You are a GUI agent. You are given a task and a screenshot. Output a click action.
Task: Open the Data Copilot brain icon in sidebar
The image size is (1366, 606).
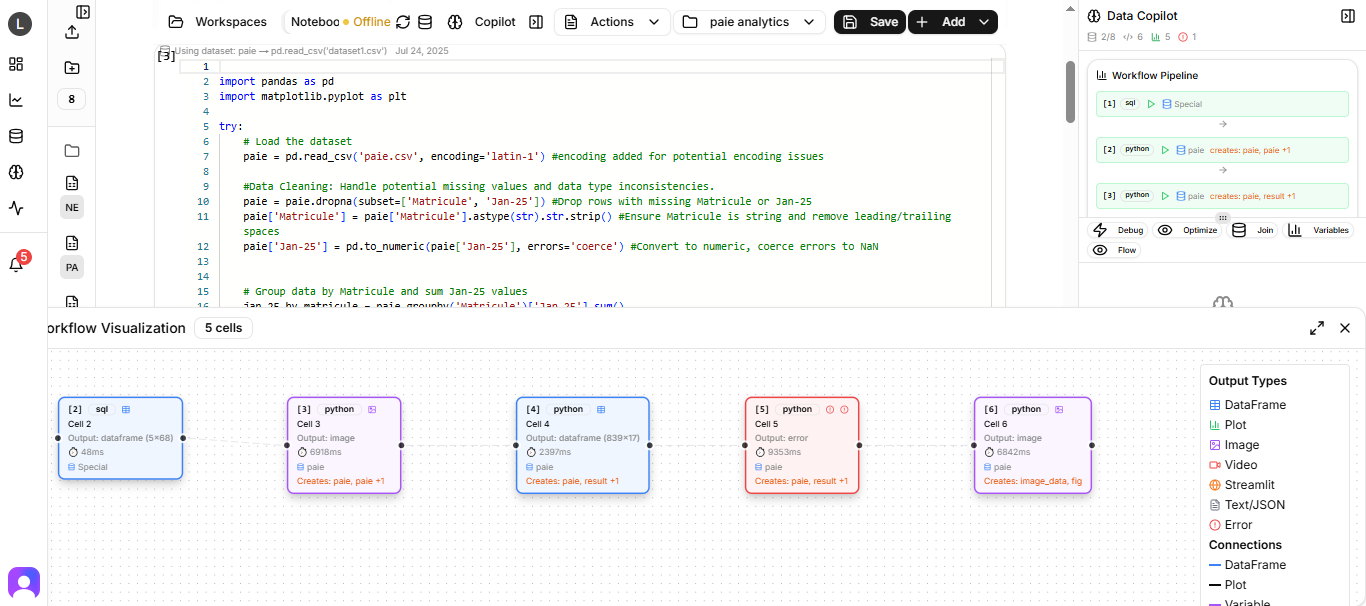(x=15, y=172)
